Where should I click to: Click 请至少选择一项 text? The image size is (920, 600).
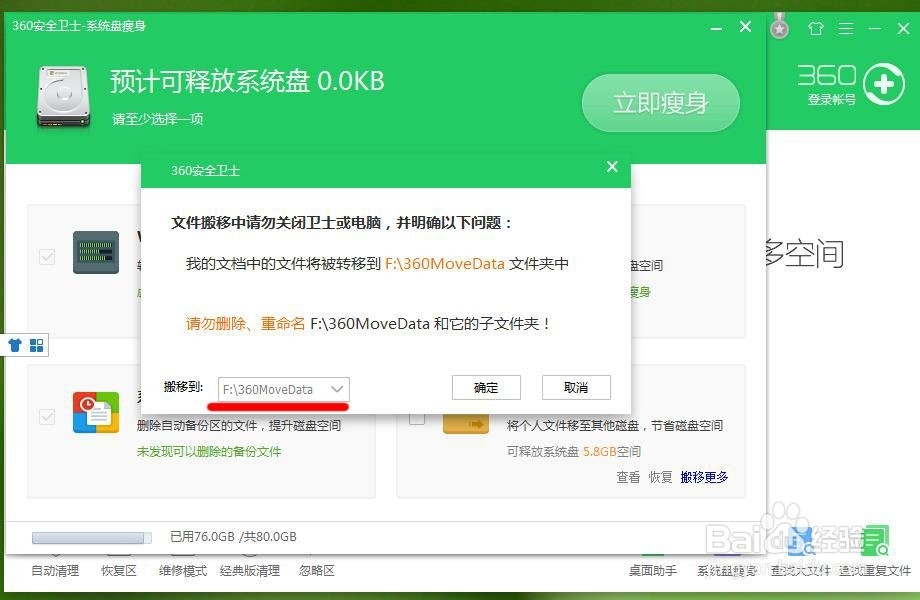tap(158, 119)
